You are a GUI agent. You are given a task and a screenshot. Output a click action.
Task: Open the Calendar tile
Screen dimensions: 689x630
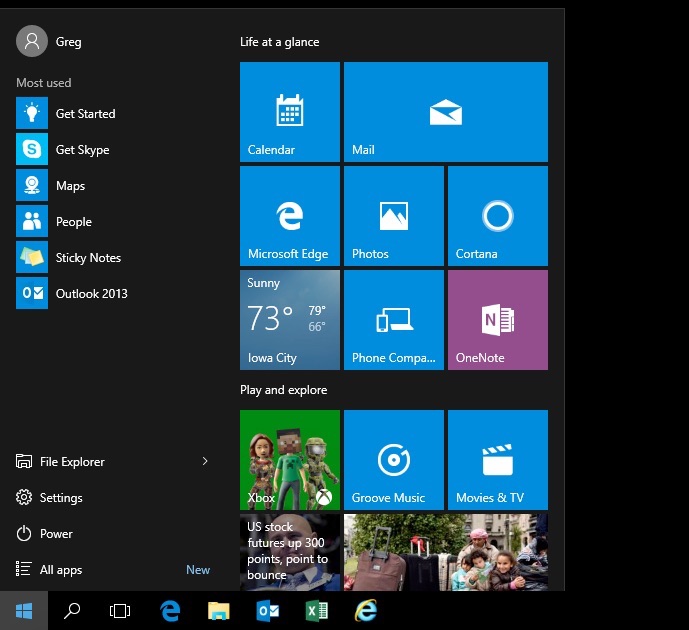coord(289,112)
